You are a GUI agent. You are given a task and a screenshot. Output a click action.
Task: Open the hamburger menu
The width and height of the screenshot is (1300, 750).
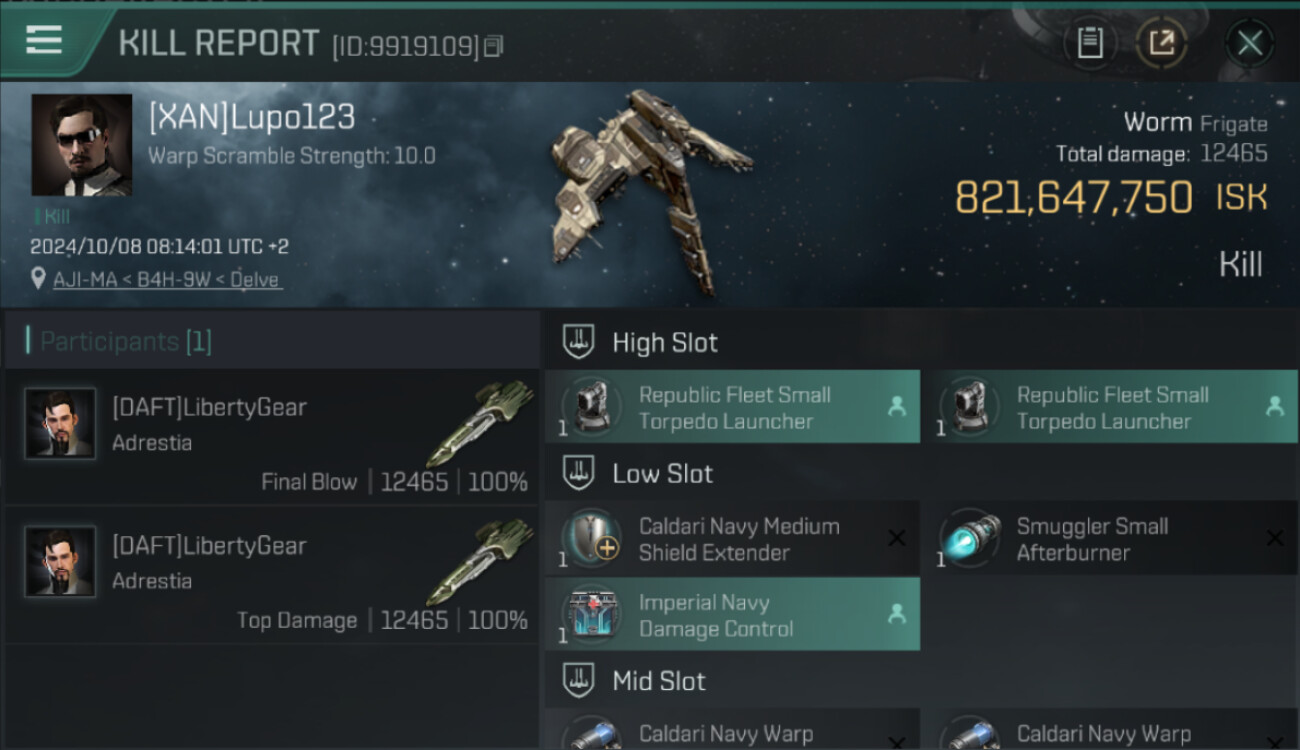coord(44,41)
